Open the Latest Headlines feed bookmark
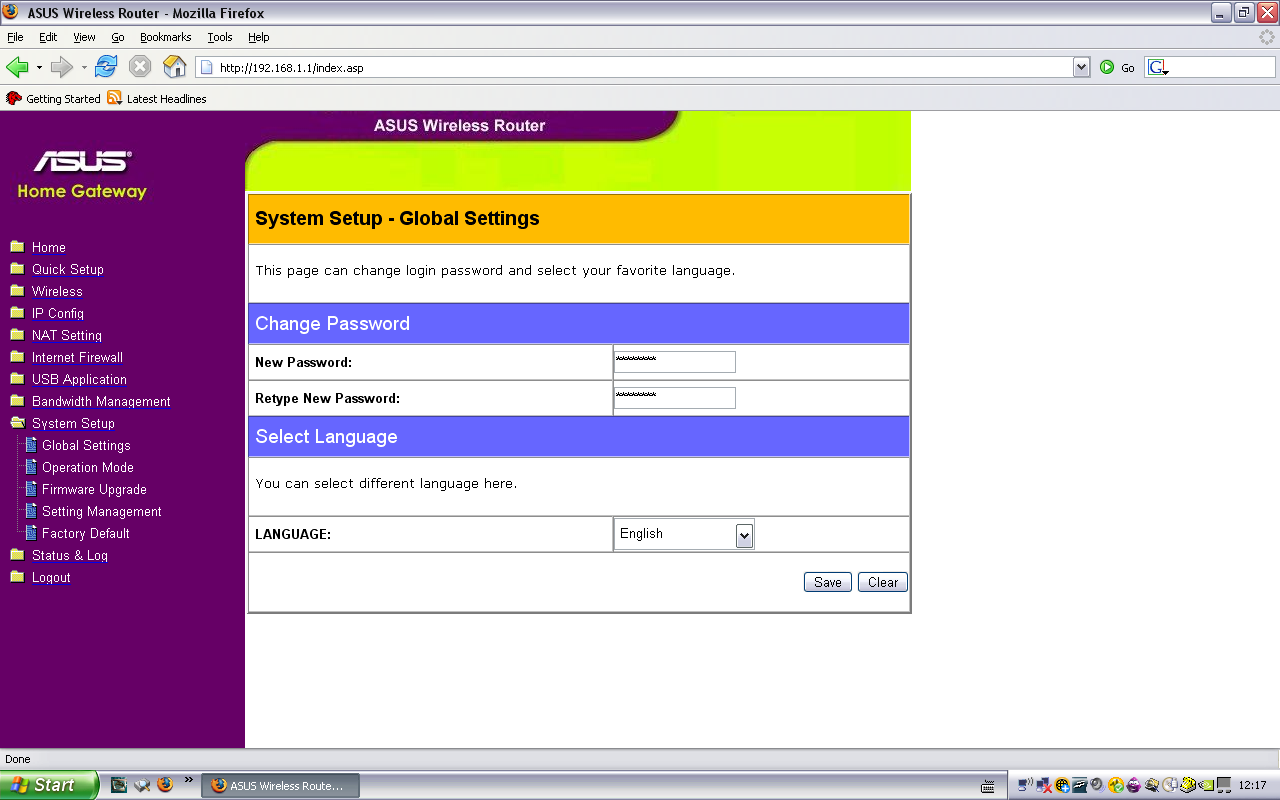This screenshot has width=1280, height=800. pyautogui.click(x=157, y=98)
